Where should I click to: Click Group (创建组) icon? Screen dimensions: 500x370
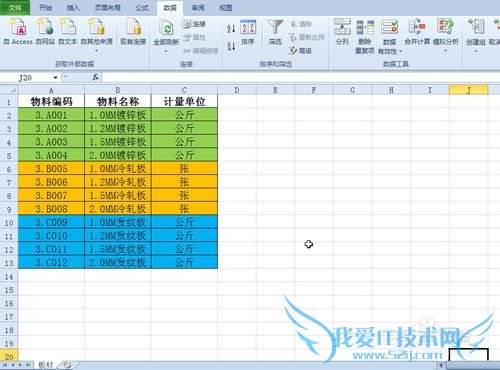tap(476, 32)
